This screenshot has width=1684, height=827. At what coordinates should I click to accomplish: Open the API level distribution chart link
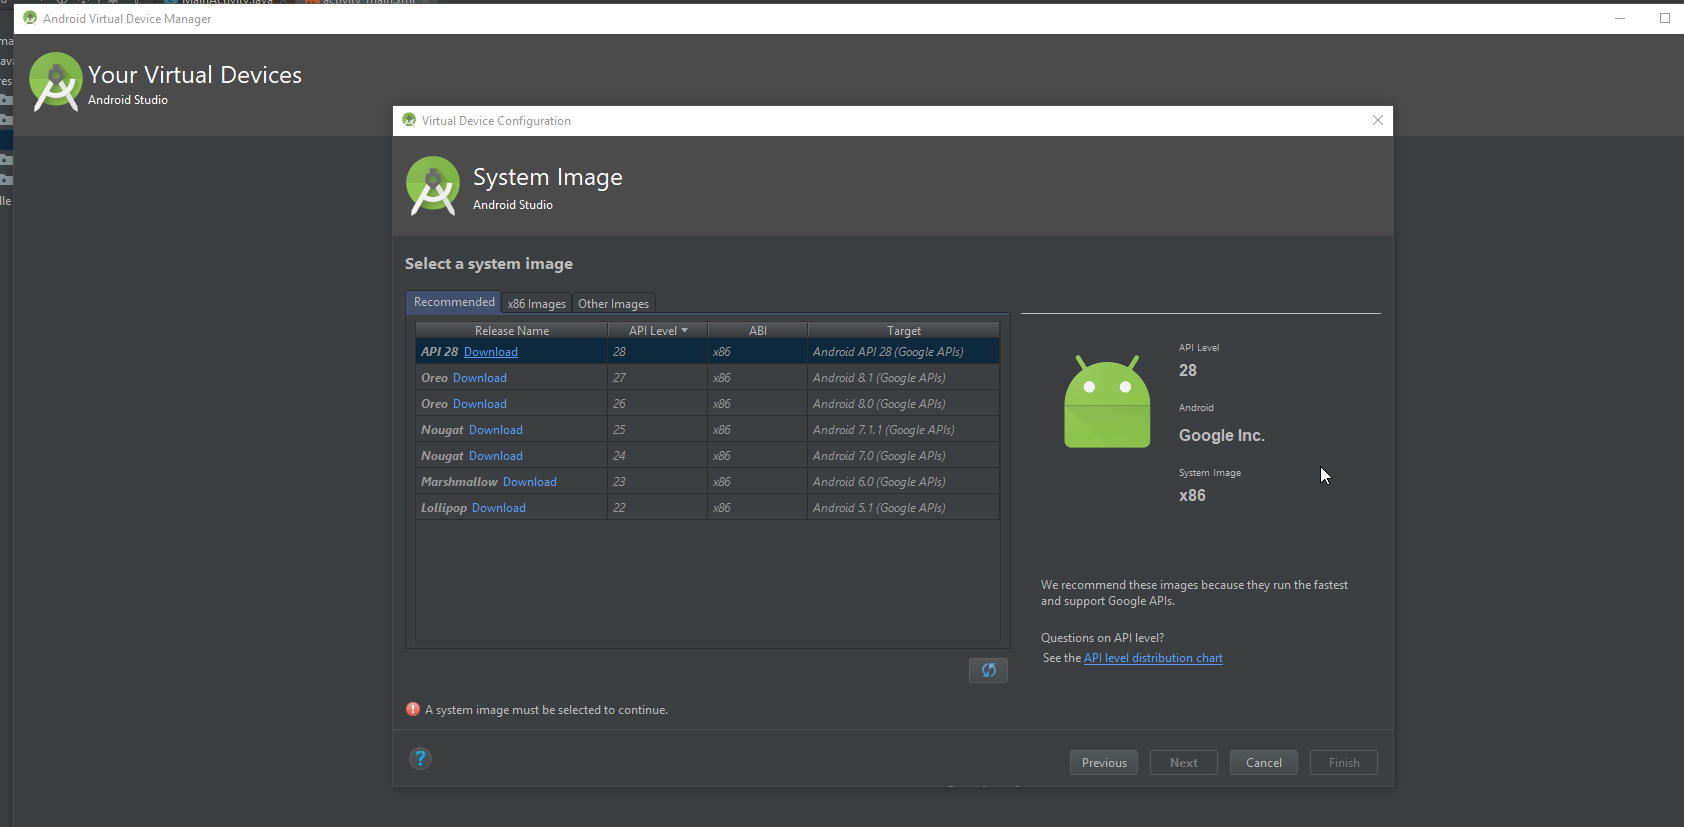tap(1153, 658)
